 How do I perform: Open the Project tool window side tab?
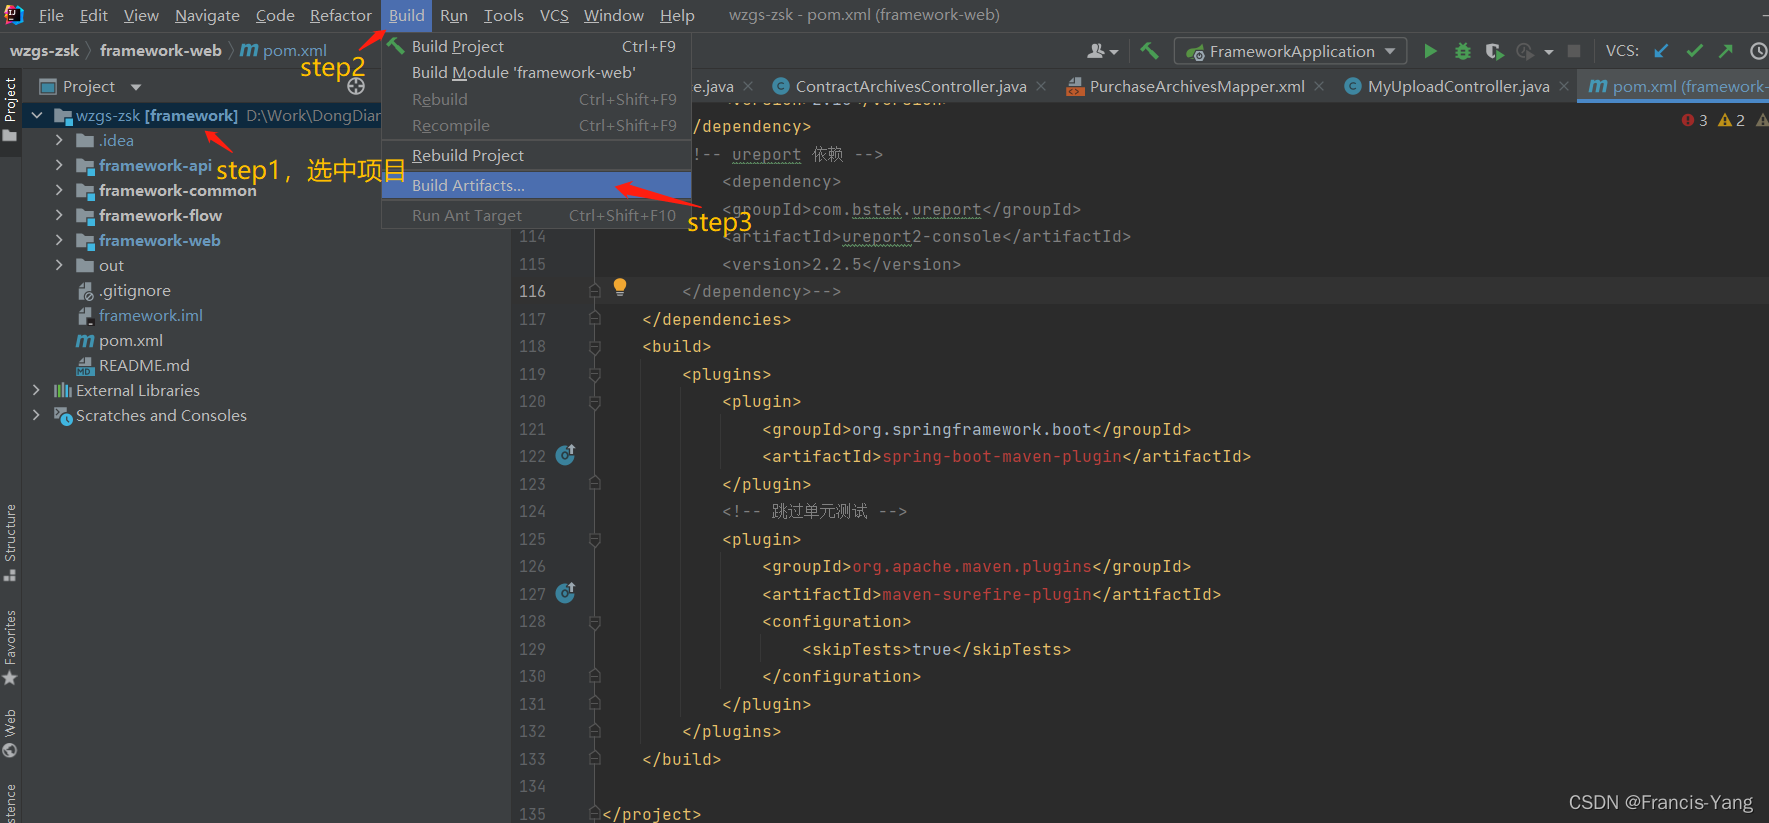tap(10, 110)
